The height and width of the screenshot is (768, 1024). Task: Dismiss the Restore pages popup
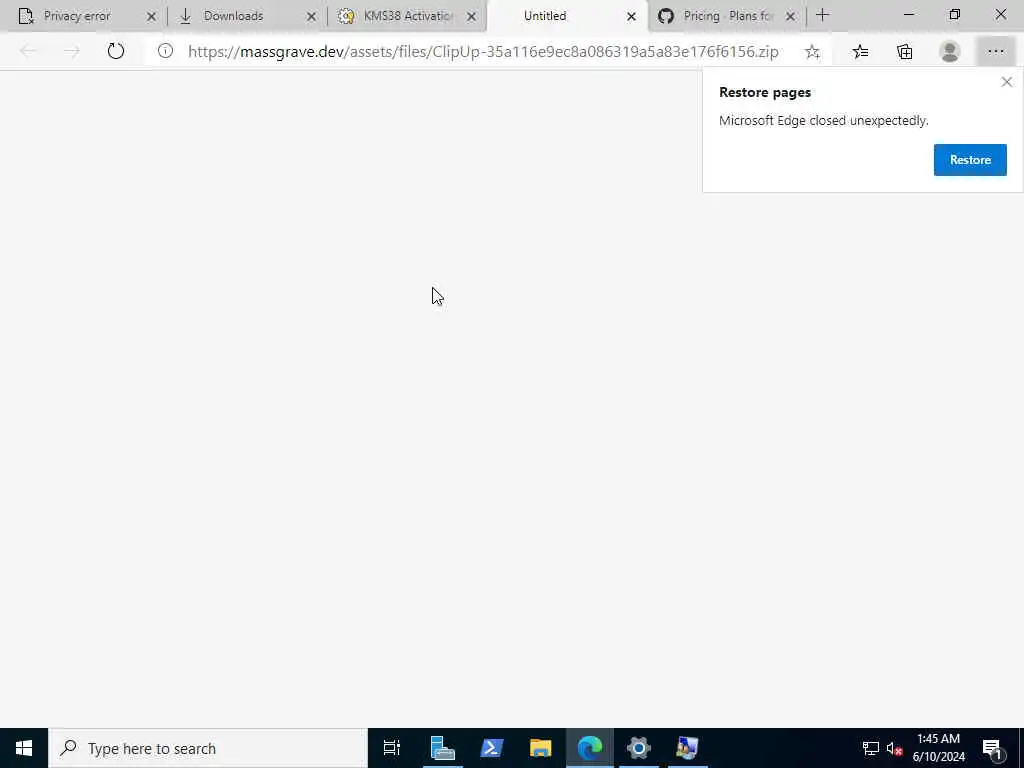1006,82
